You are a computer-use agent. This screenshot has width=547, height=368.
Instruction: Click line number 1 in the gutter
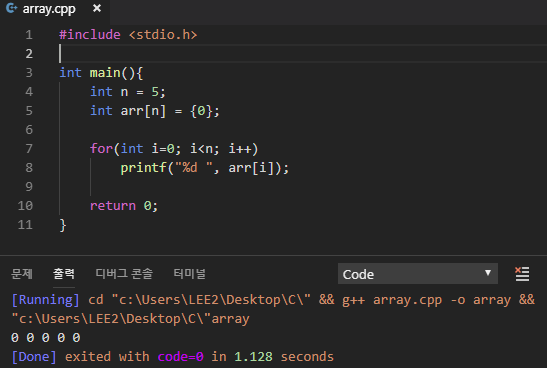(x=29, y=35)
